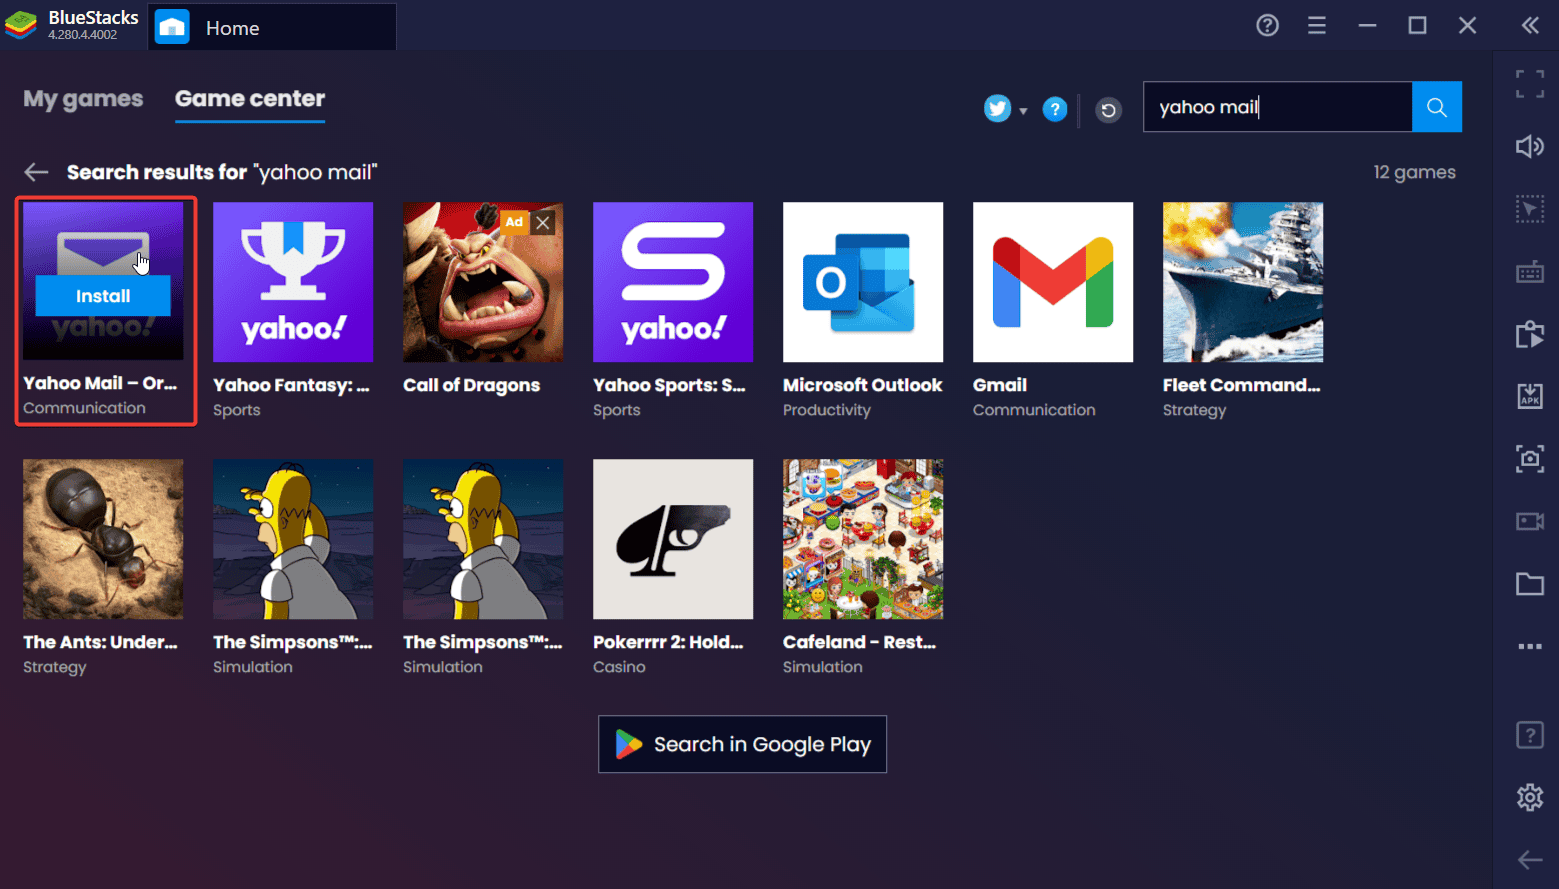Open Yahoo Sports app thumbnail
Screen dimensions: 1559x889
point(673,282)
